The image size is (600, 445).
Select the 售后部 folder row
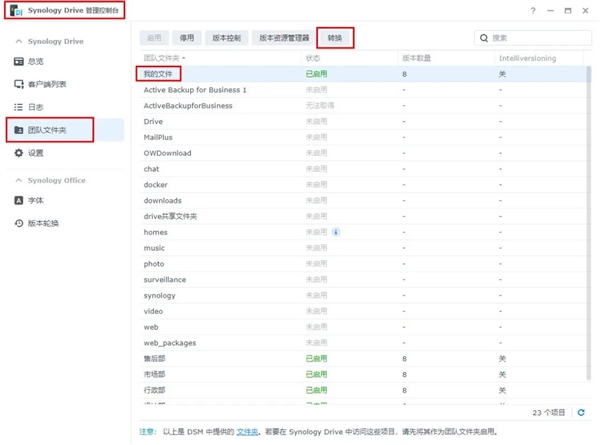click(x=363, y=359)
